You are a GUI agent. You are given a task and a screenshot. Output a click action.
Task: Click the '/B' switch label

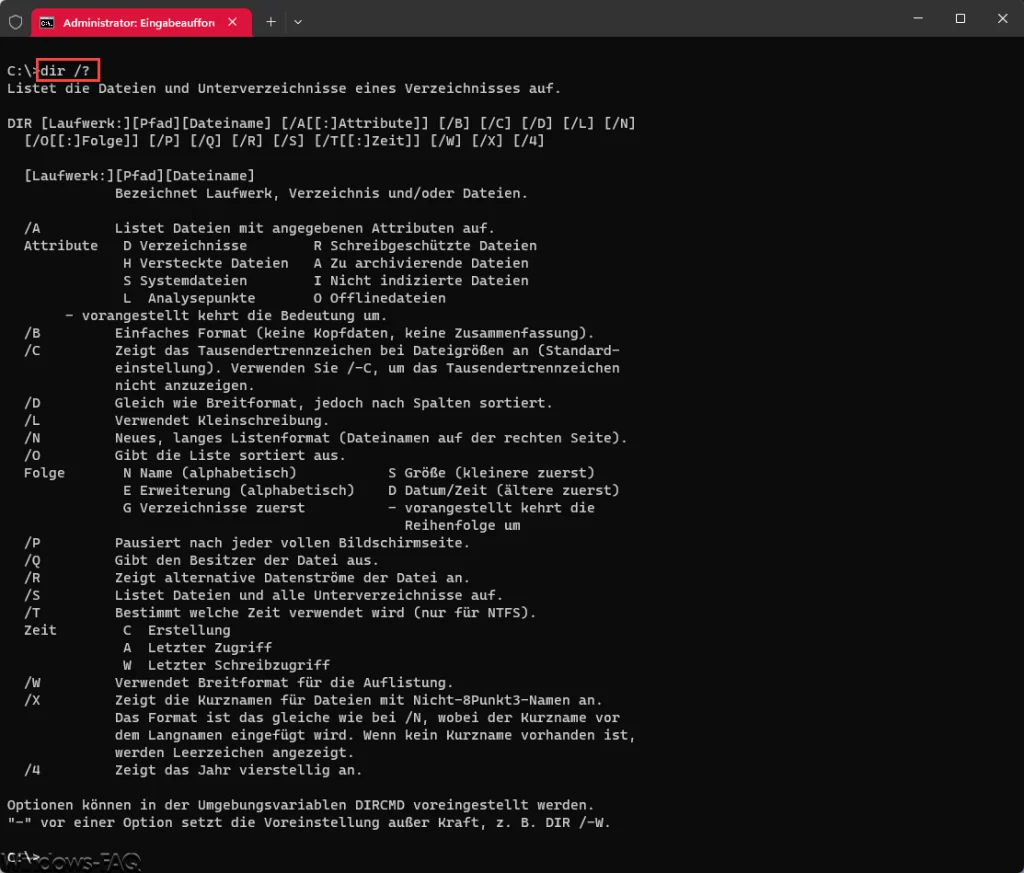tap(32, 333)
